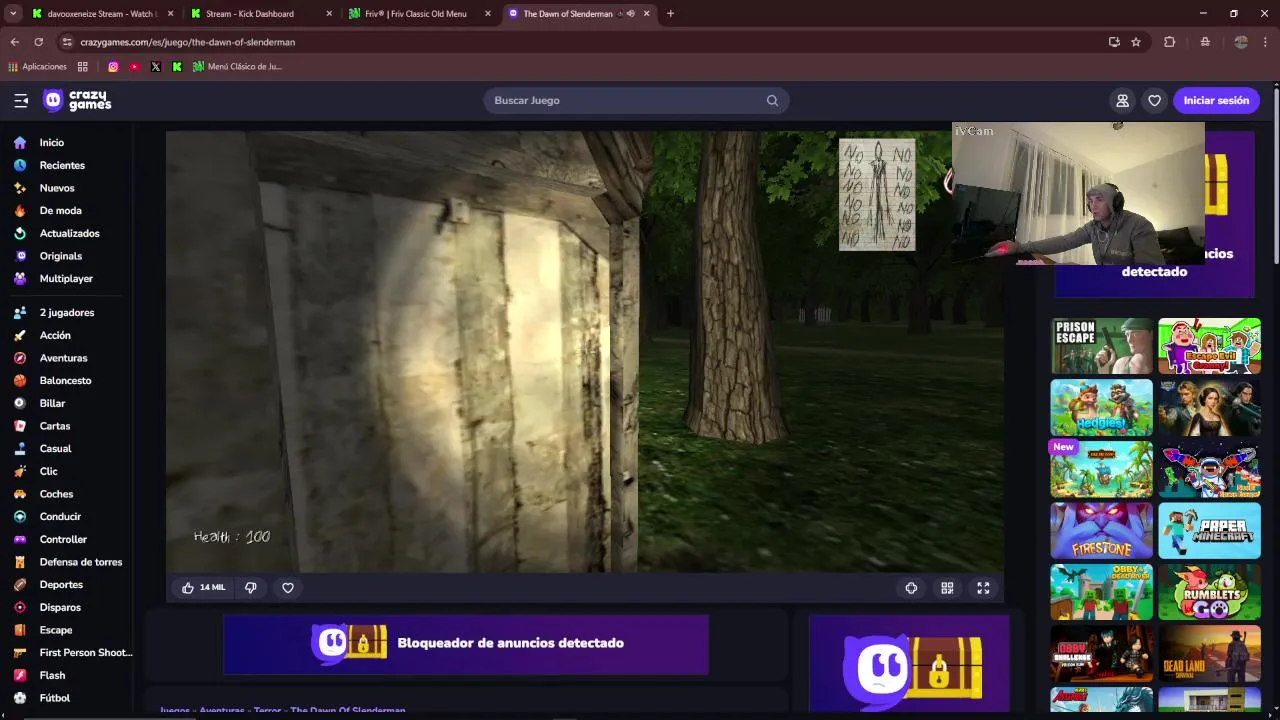
Task: Open Acción category
Action: tap(55, 335)
